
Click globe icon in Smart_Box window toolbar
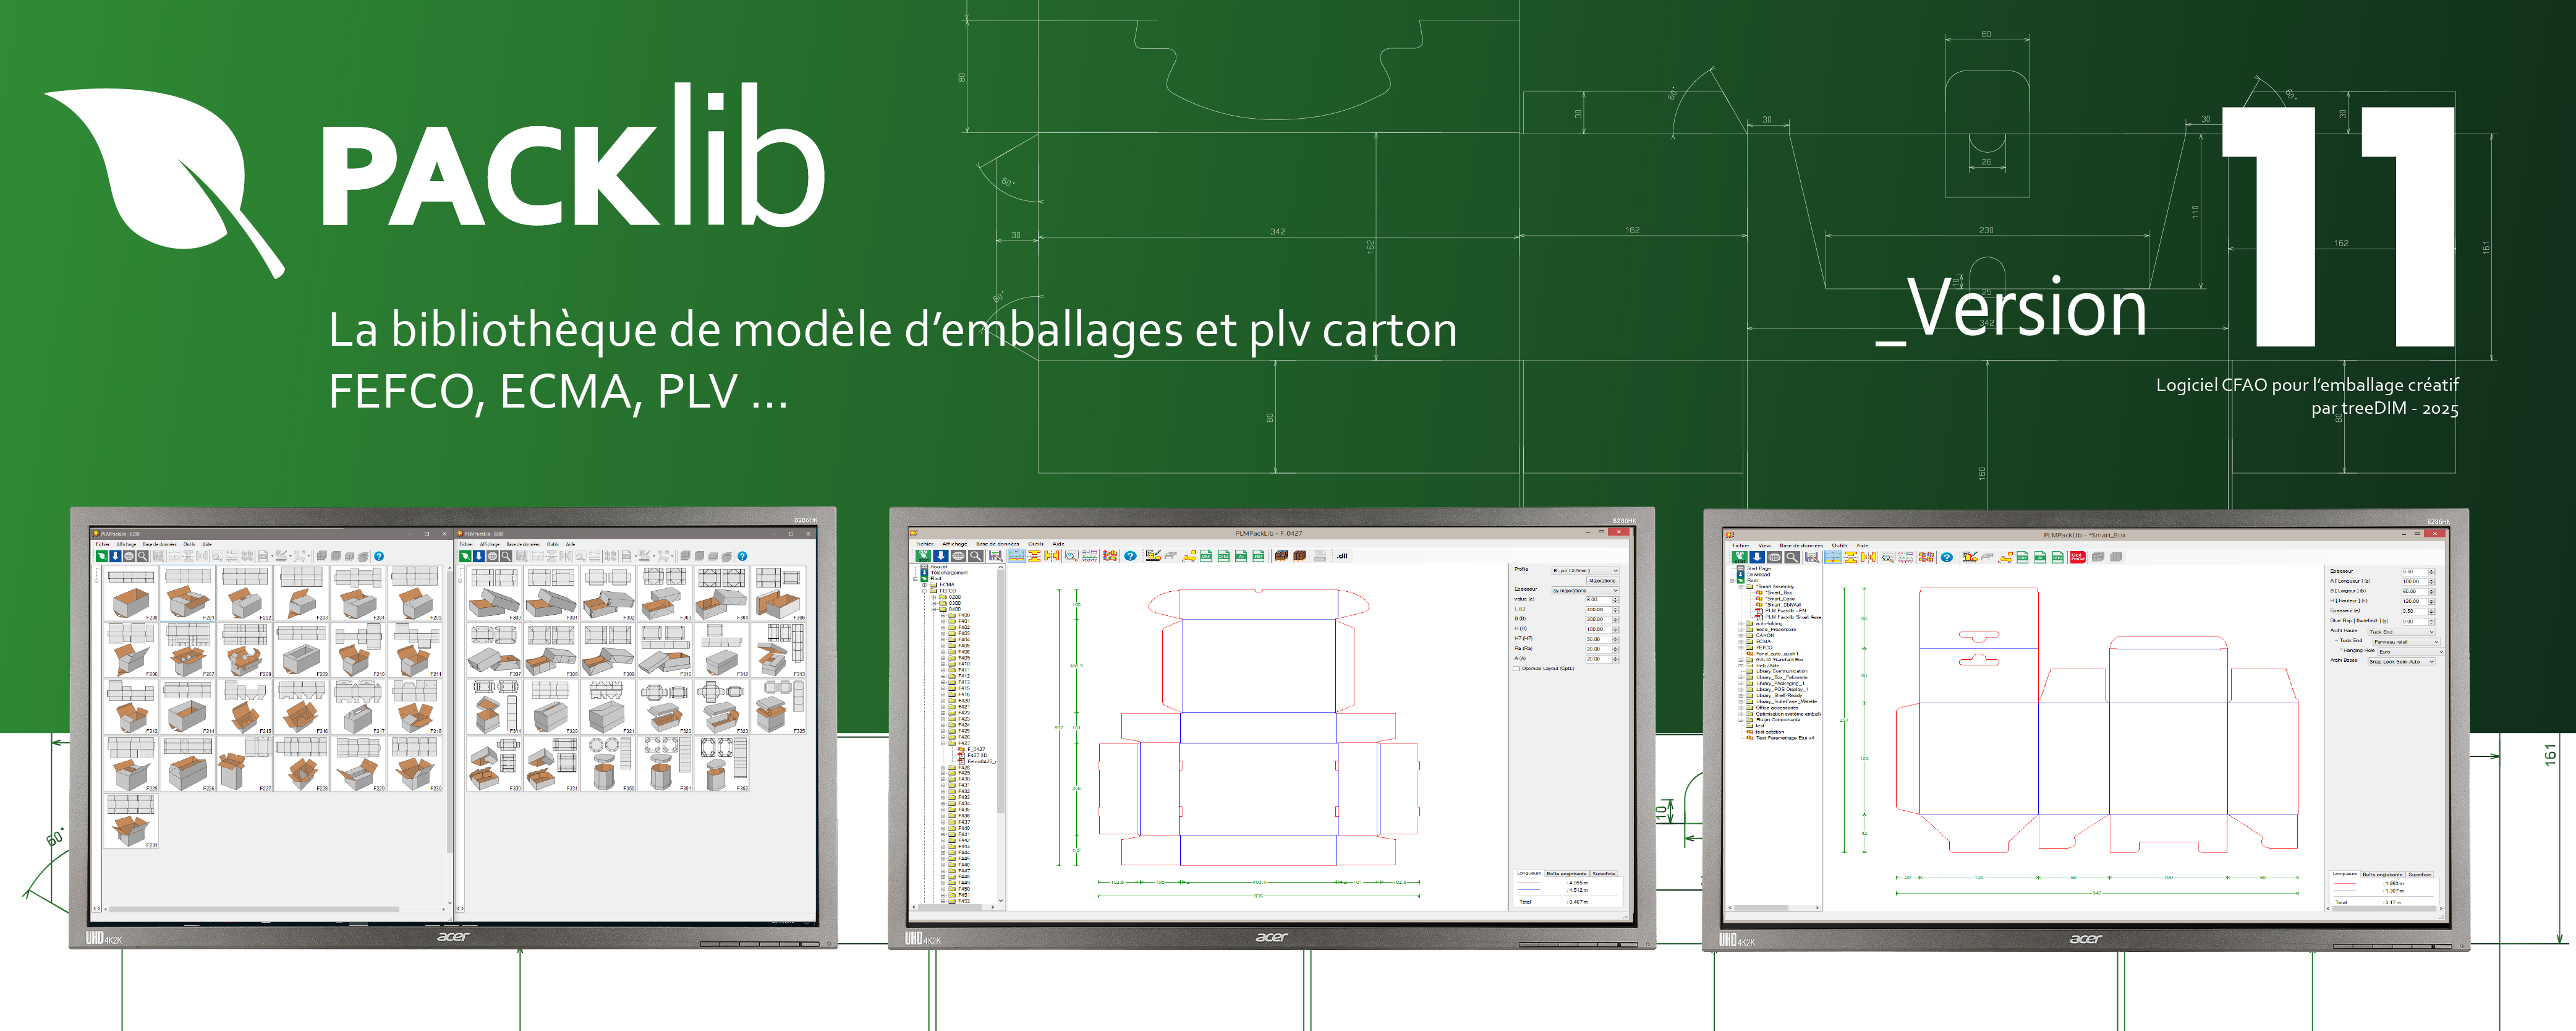click(1775, 557)
